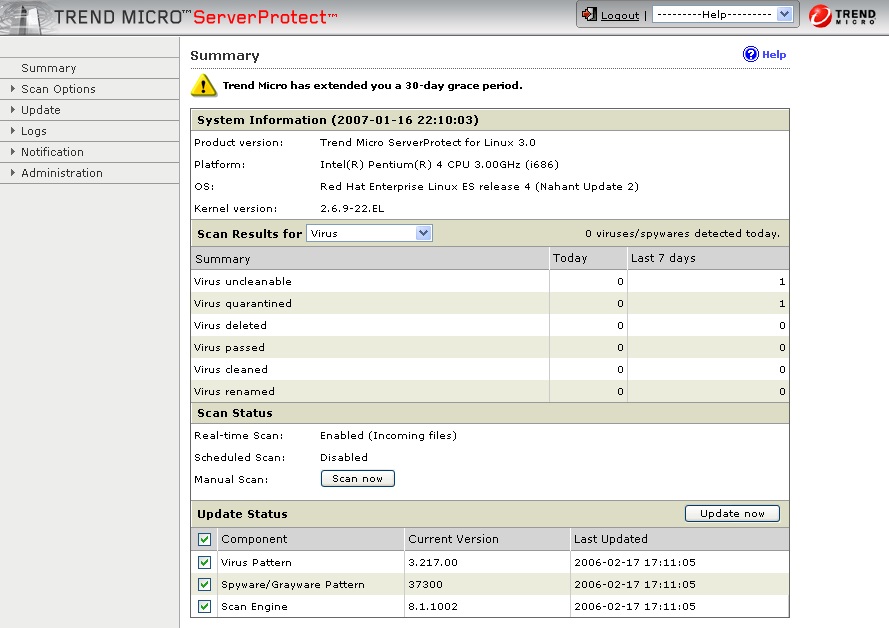Click the yellow grace period warning icon
Screen dimensions: 889x628
click(204, 85)
